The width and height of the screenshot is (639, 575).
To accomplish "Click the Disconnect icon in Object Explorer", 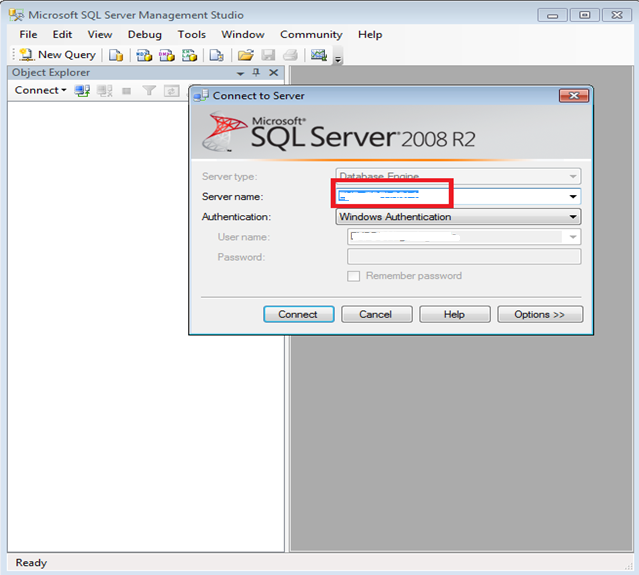I will click(x=105, y=90).
